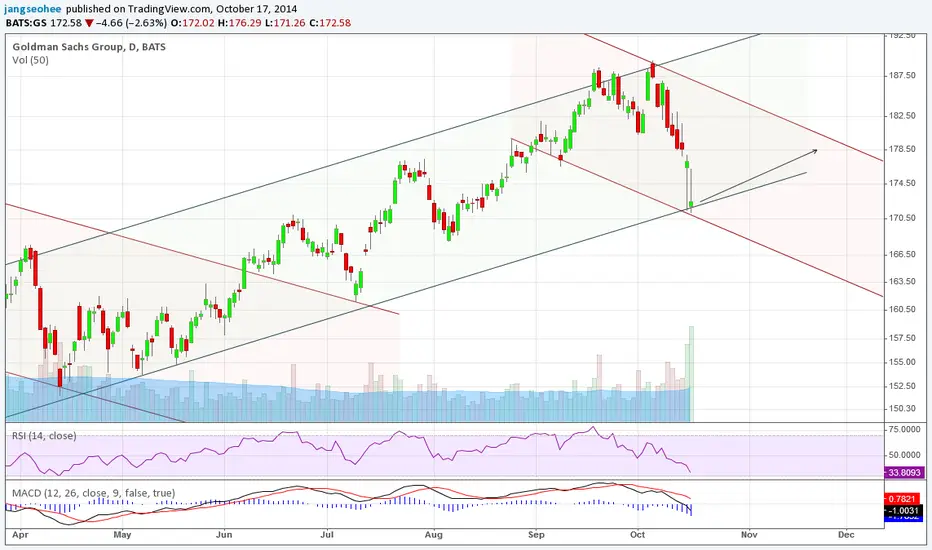Viewport: 932px width, 550px height.
Task: Click the Jul label on time axis
Action: 327,535
